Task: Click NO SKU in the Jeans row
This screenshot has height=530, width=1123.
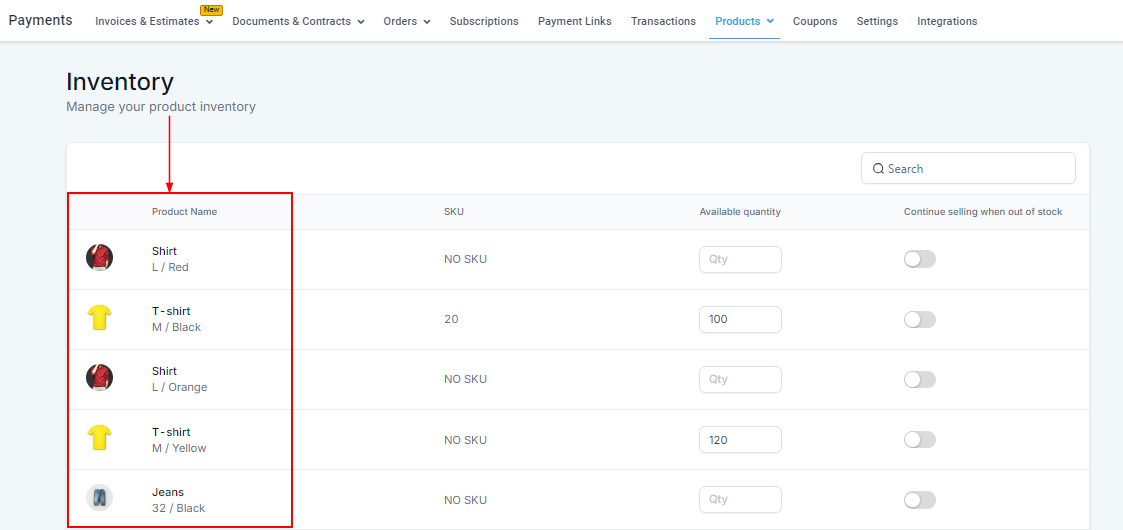Action: click(466, 500)
